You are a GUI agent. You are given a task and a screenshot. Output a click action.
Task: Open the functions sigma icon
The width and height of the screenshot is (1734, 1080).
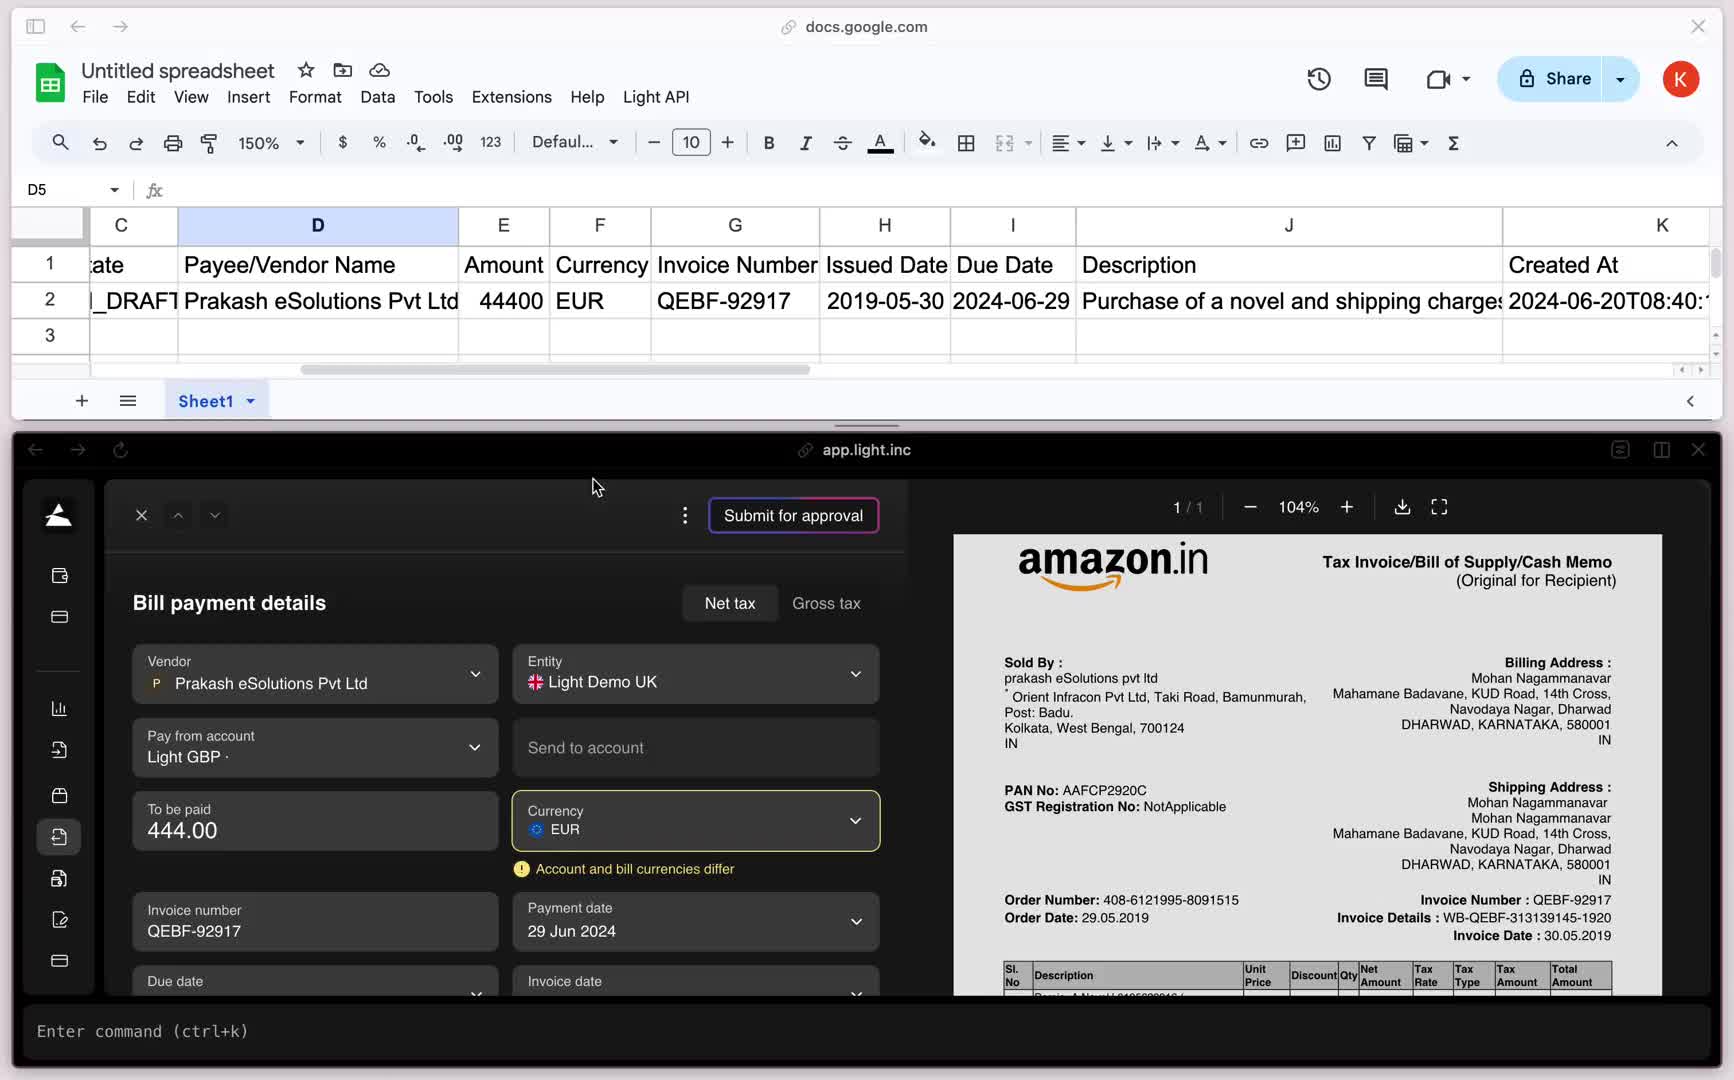click(x=1453, y=143)
